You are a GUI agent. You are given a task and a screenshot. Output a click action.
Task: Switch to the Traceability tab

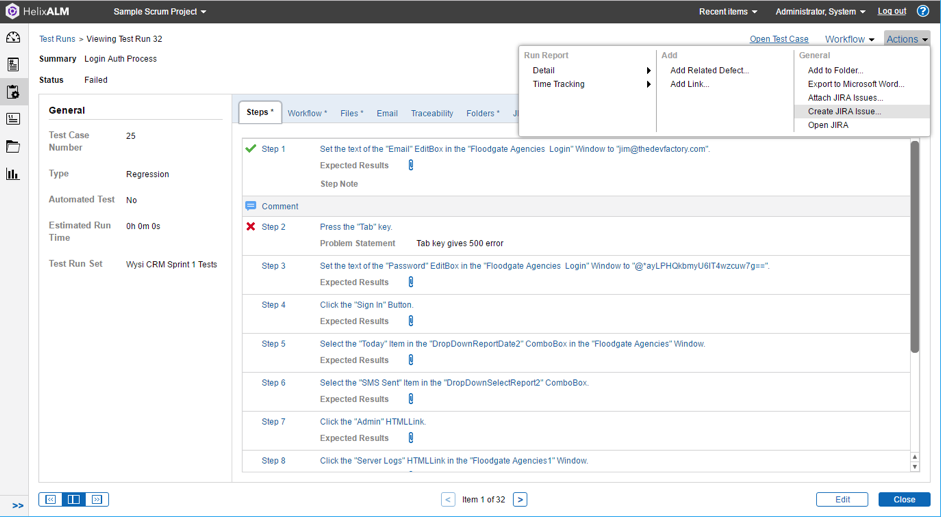432,114
